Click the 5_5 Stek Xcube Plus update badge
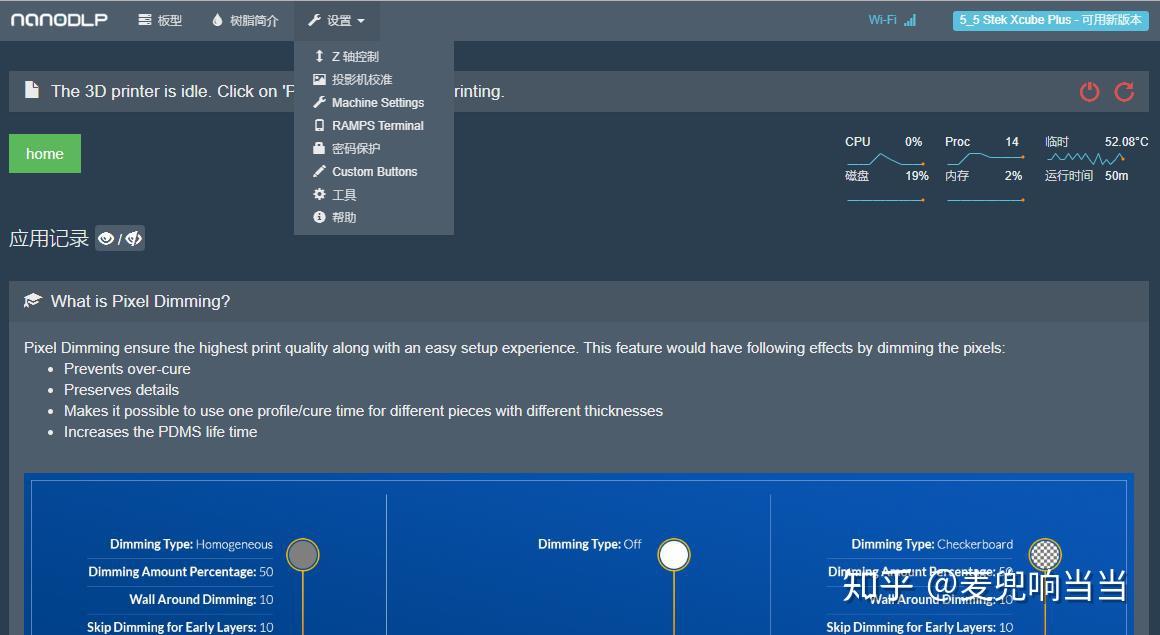The image size is (1160, 635). (x=1049, y=19)
